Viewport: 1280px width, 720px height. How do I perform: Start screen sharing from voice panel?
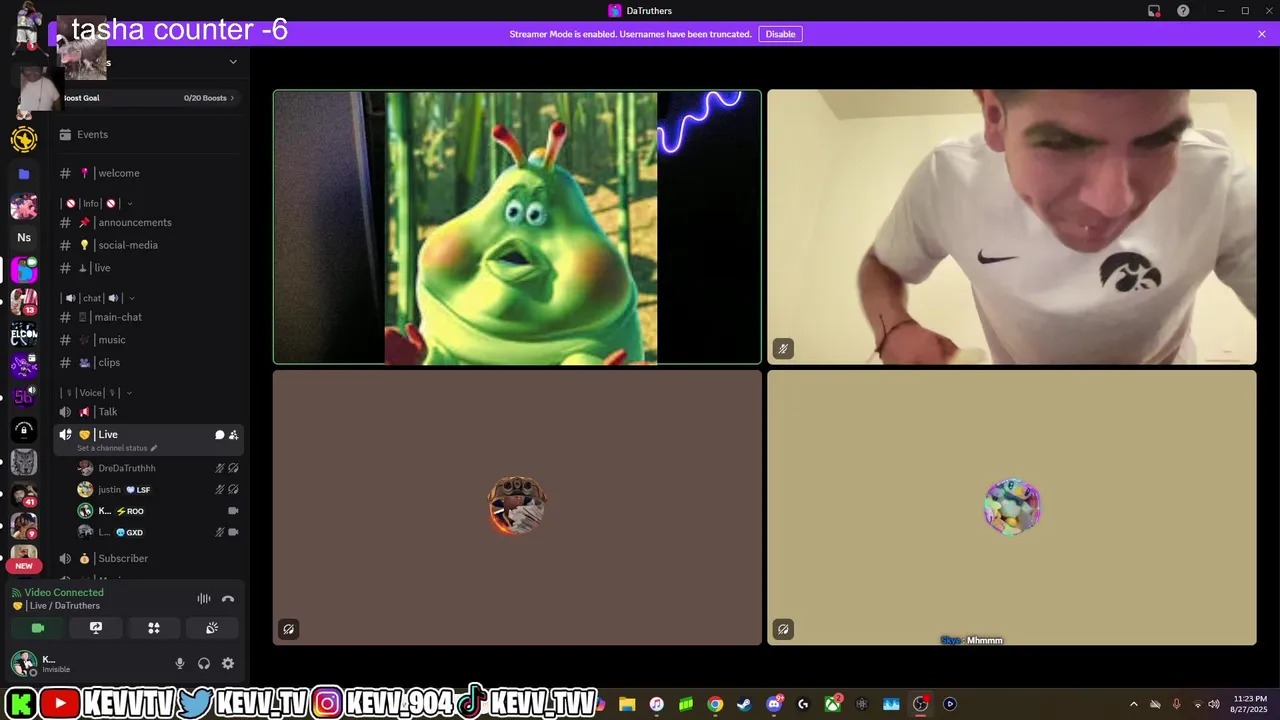coord(96,628)
